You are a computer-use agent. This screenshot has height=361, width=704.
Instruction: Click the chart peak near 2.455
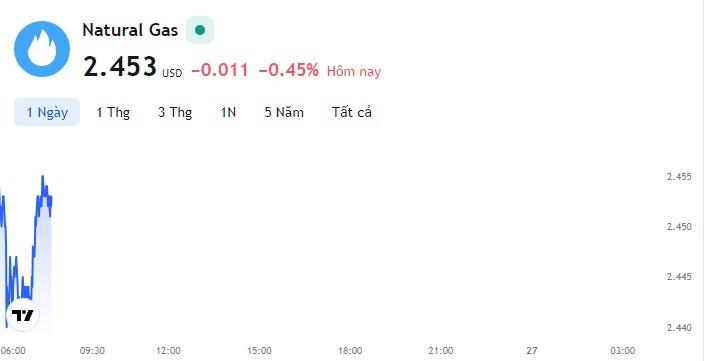43,176
